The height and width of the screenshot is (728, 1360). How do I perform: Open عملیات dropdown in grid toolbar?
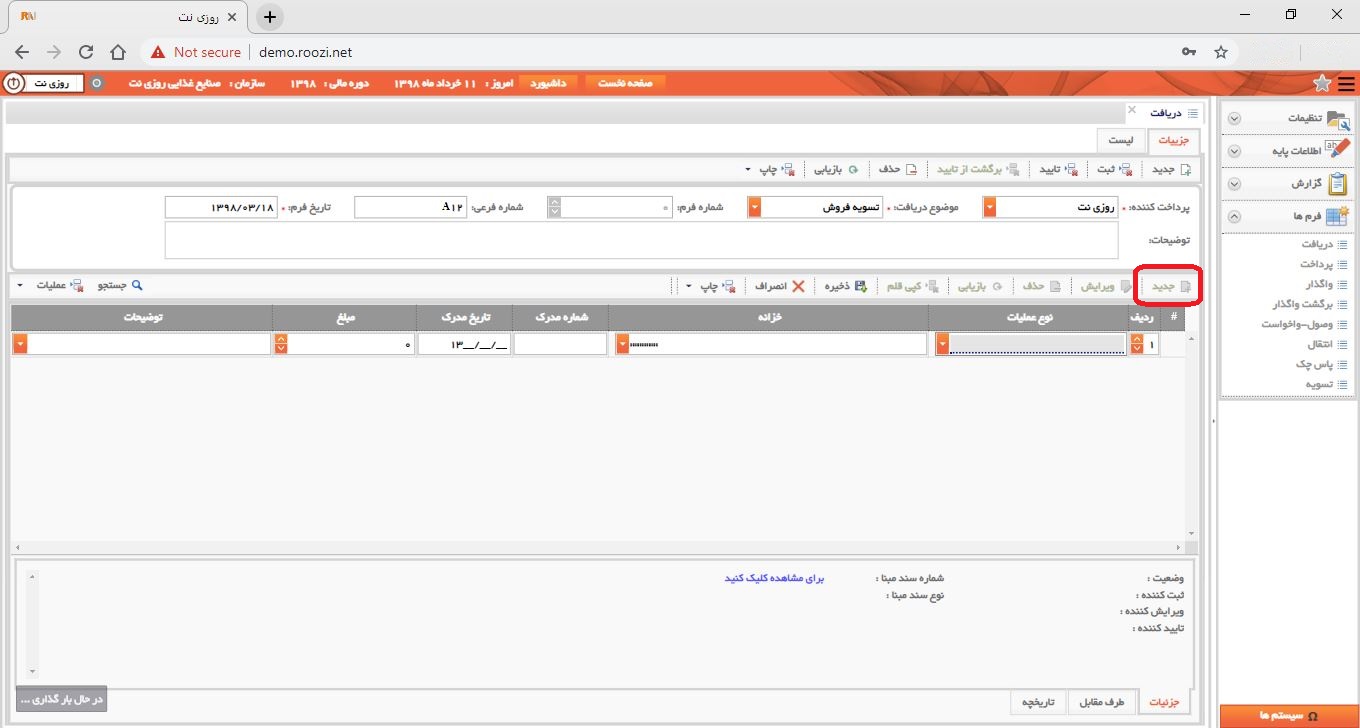coord(48,286)
